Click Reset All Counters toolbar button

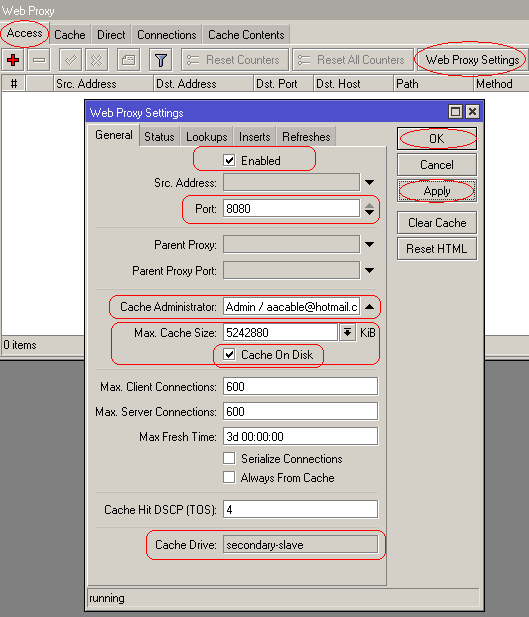click(x=353, y=60)
